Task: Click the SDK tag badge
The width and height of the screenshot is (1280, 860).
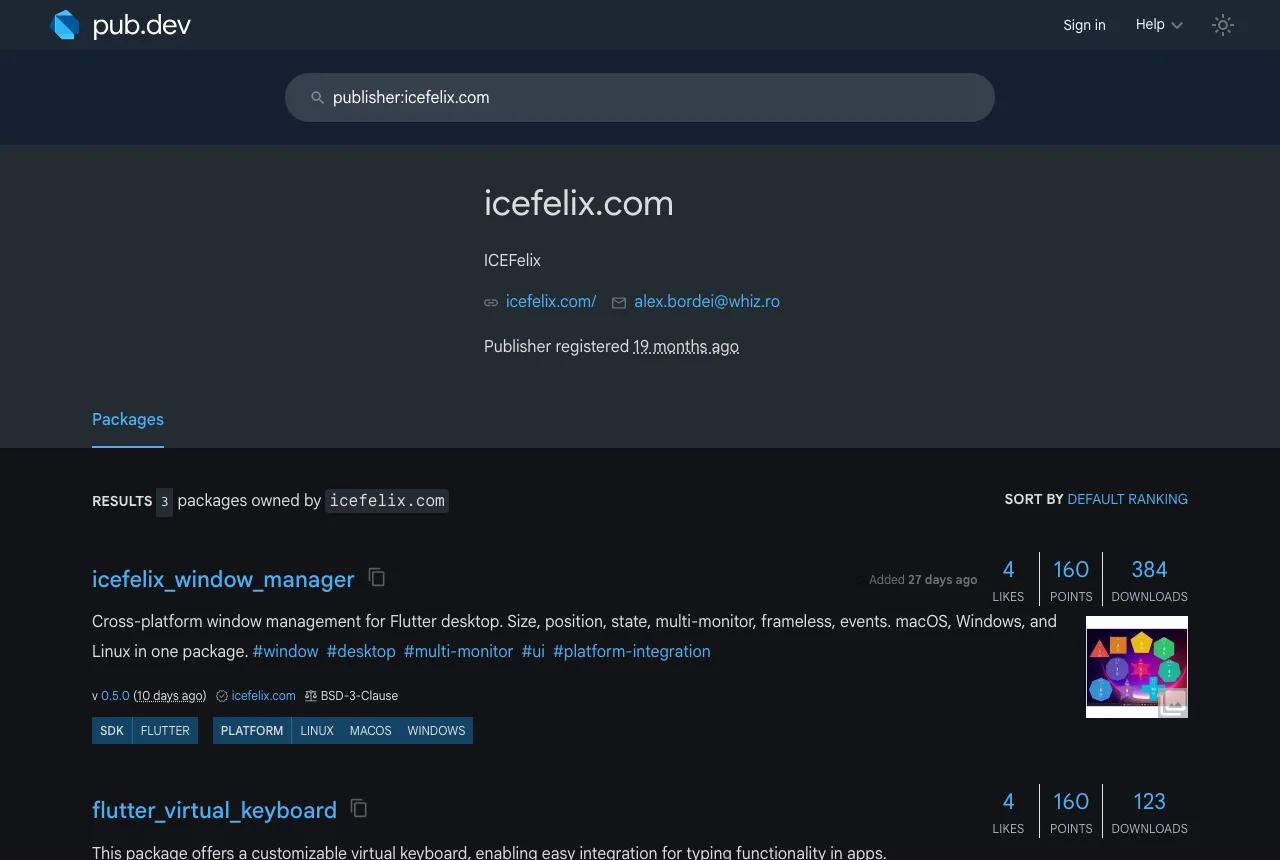Action: [112, 731]
